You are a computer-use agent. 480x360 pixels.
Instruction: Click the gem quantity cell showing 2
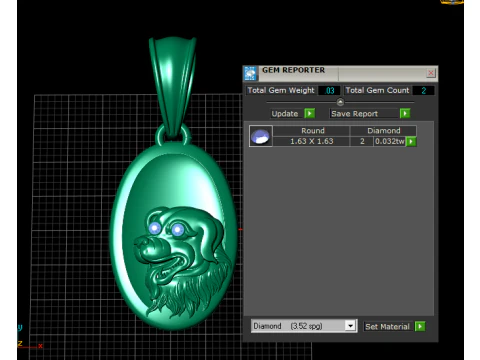click(x=362, y=141)
